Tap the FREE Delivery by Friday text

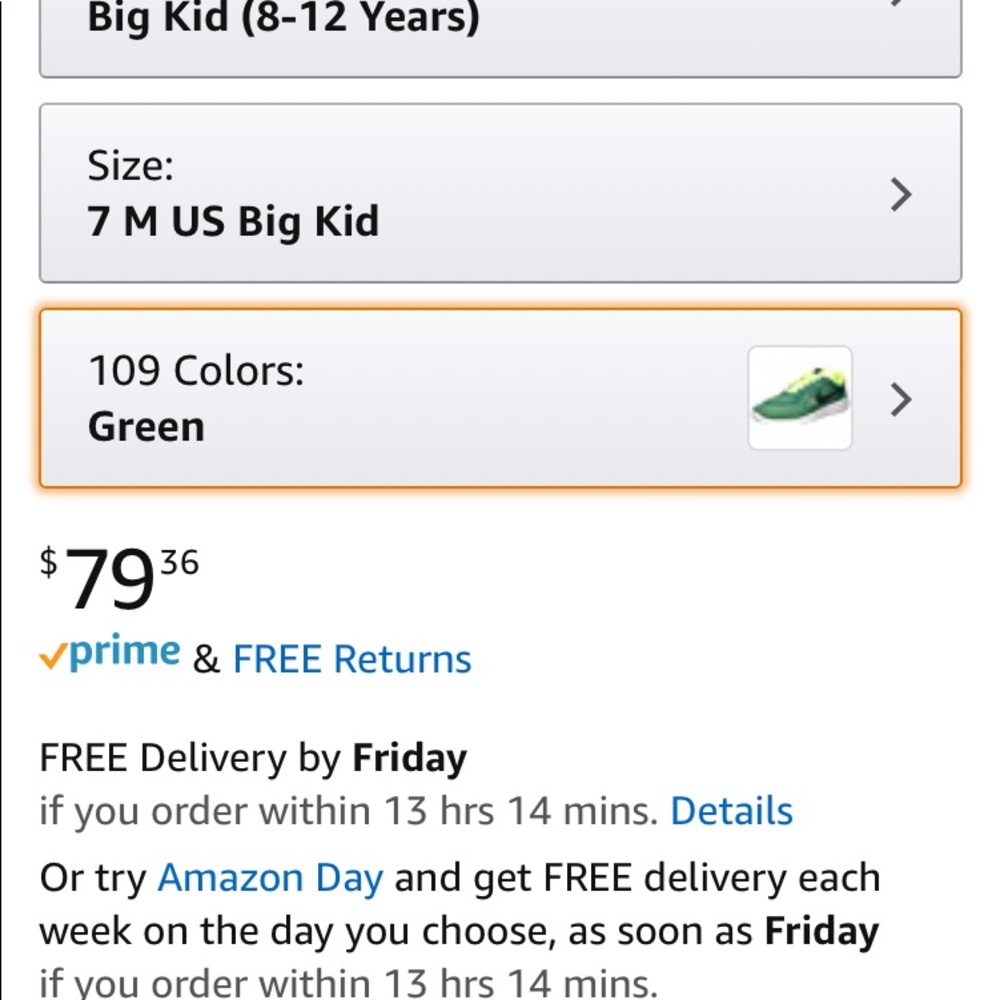[253, 758]
